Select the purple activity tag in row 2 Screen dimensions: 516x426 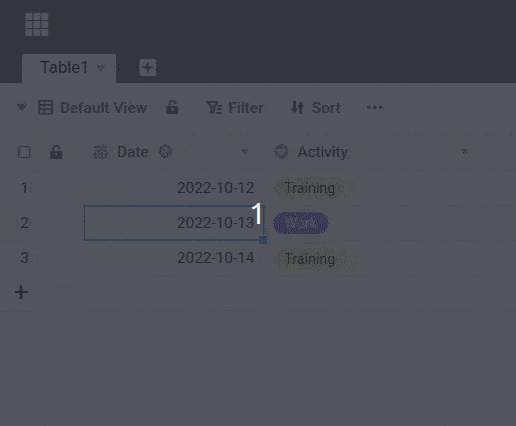click(301, 223)
